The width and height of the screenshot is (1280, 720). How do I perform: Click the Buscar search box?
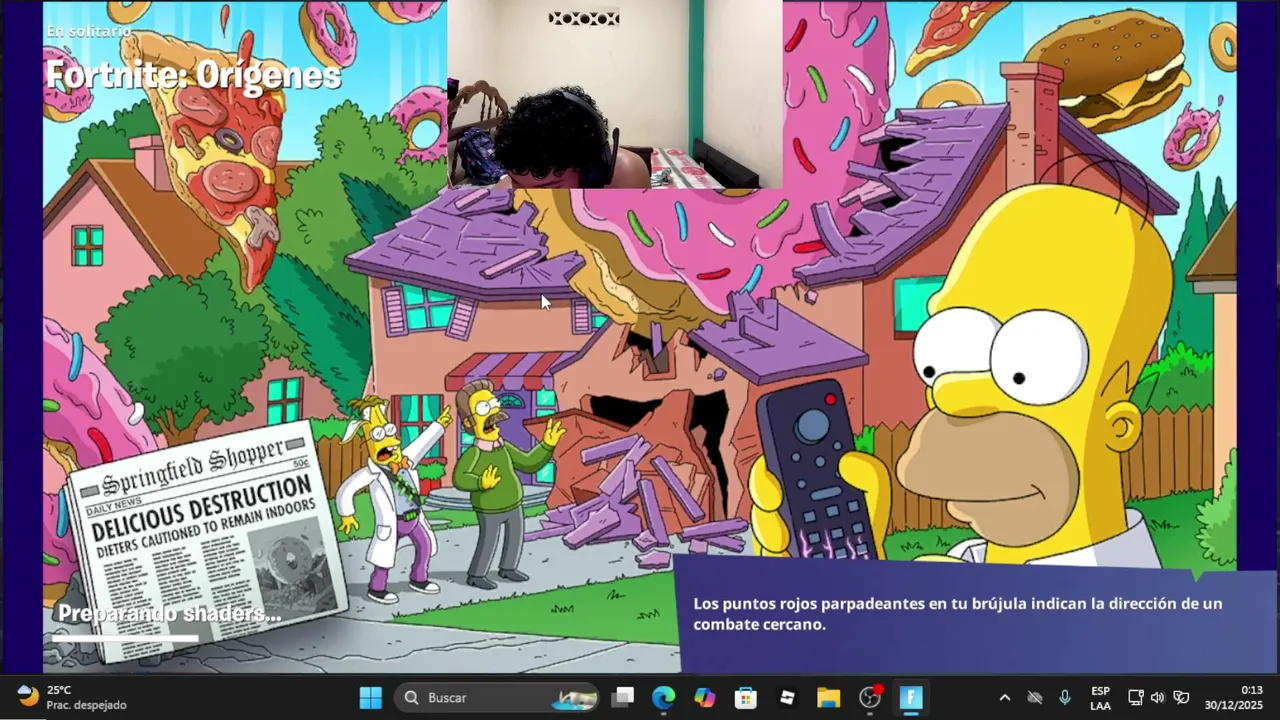[497, 697]
